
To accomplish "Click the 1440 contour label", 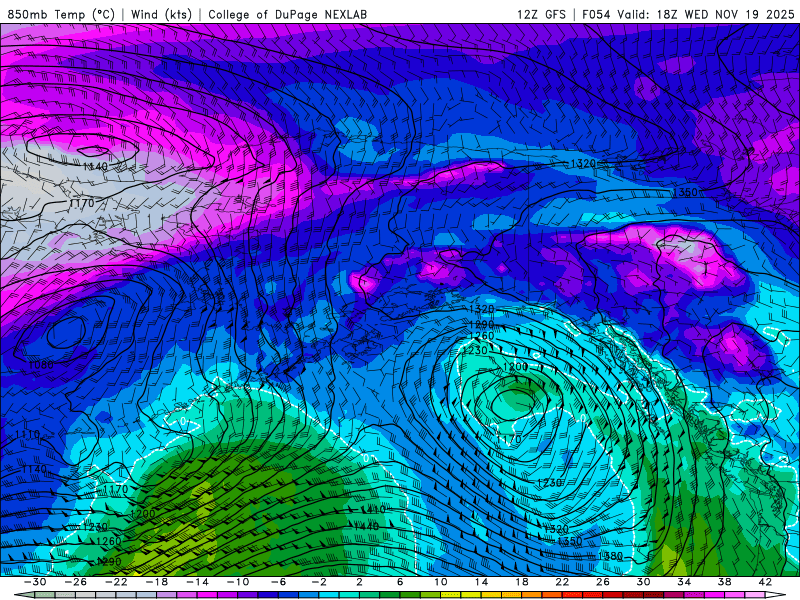I will 366,526.
